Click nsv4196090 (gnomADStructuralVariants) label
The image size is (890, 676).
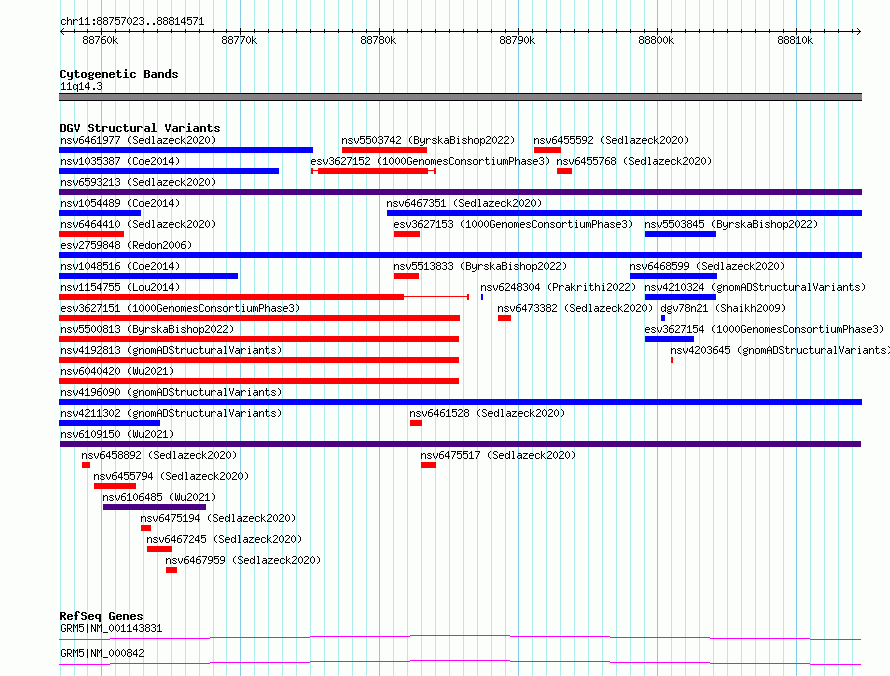pyautogui.click(x=171, y=392)
